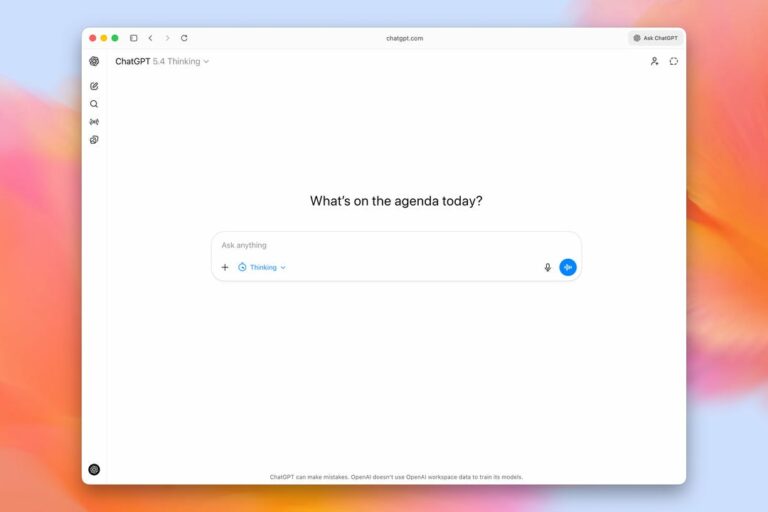Open the profile avatar at sidebar bottom
Screen dimensions: 768x512
(94, 469)
